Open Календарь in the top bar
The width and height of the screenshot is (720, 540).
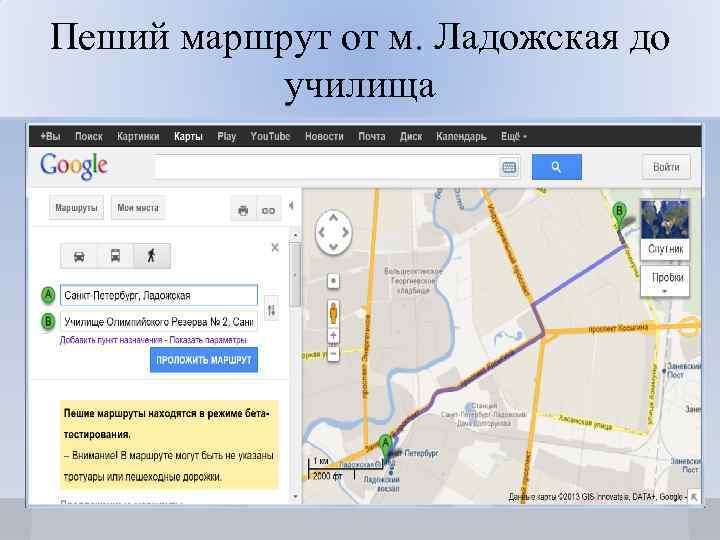(x=461, y=136)
